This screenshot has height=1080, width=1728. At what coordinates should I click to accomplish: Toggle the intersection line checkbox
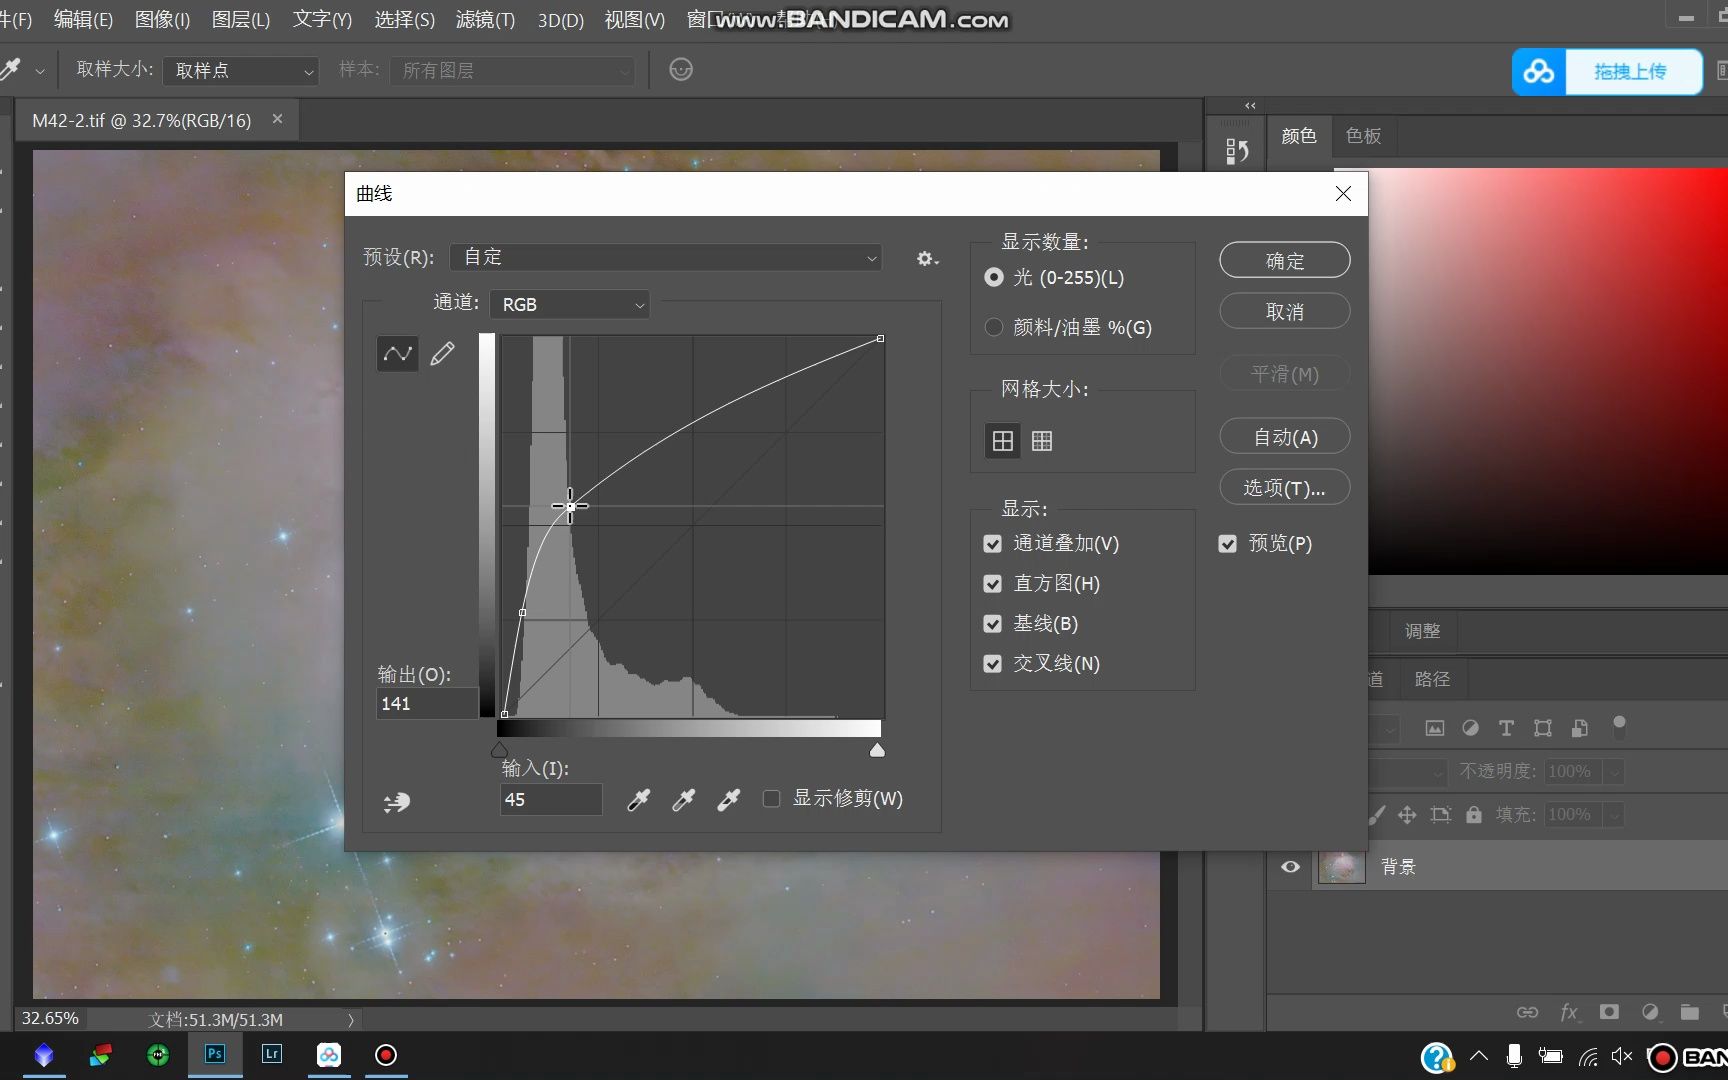(993, 663)
